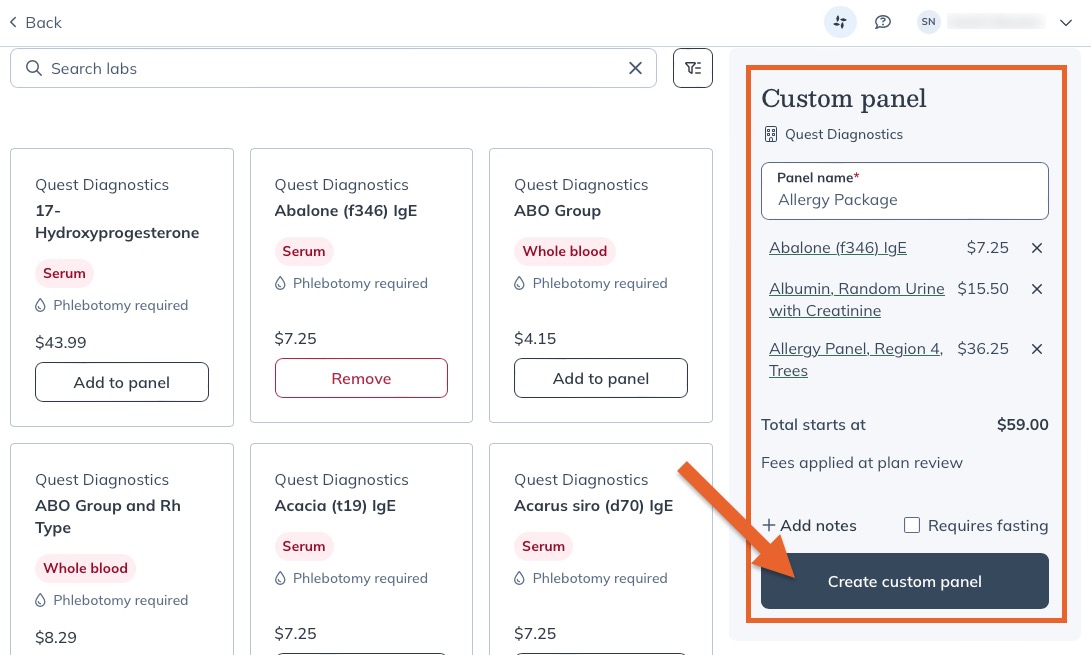Remove Abalone (f346) IgE from panel
Screen dimensions: 1091x655
click(361, 378)
